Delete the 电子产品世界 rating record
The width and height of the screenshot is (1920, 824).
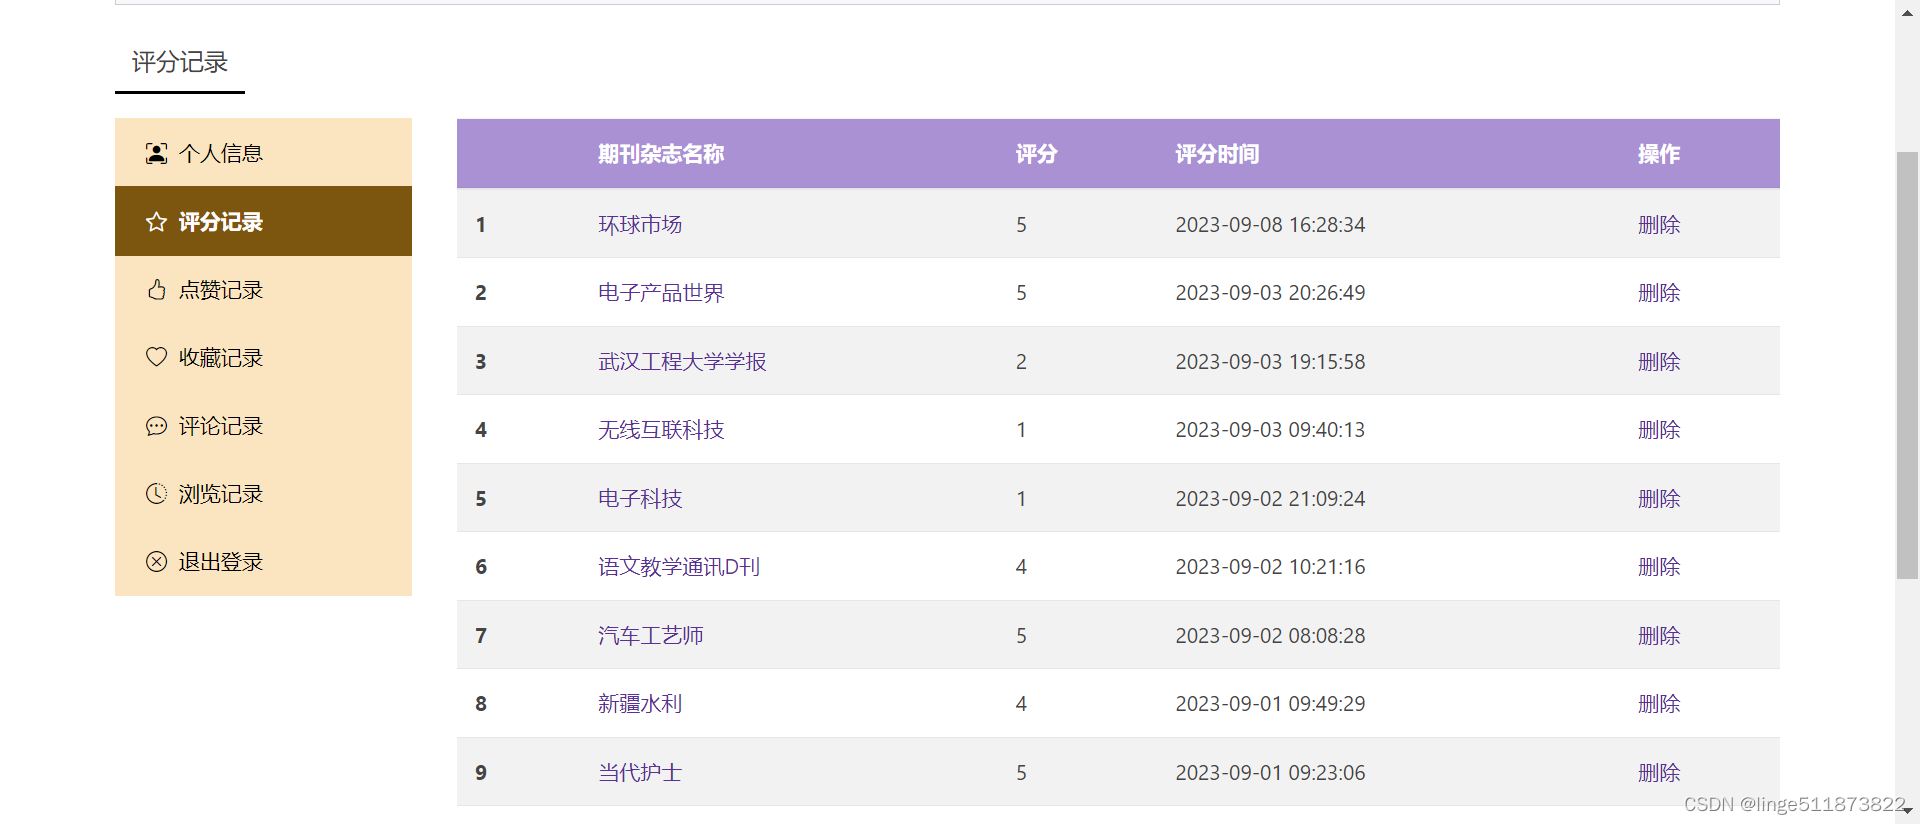tap(1659, 293)
